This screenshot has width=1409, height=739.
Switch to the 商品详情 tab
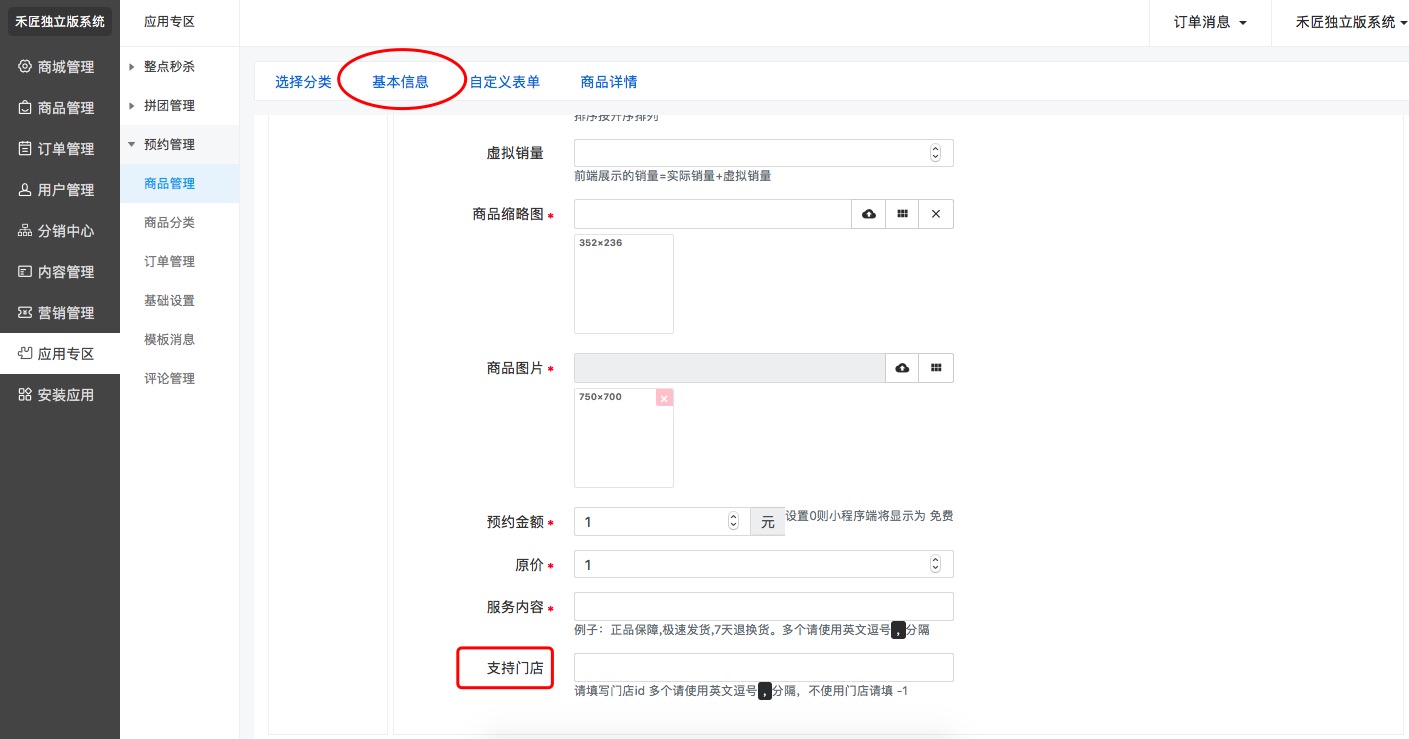609,82
